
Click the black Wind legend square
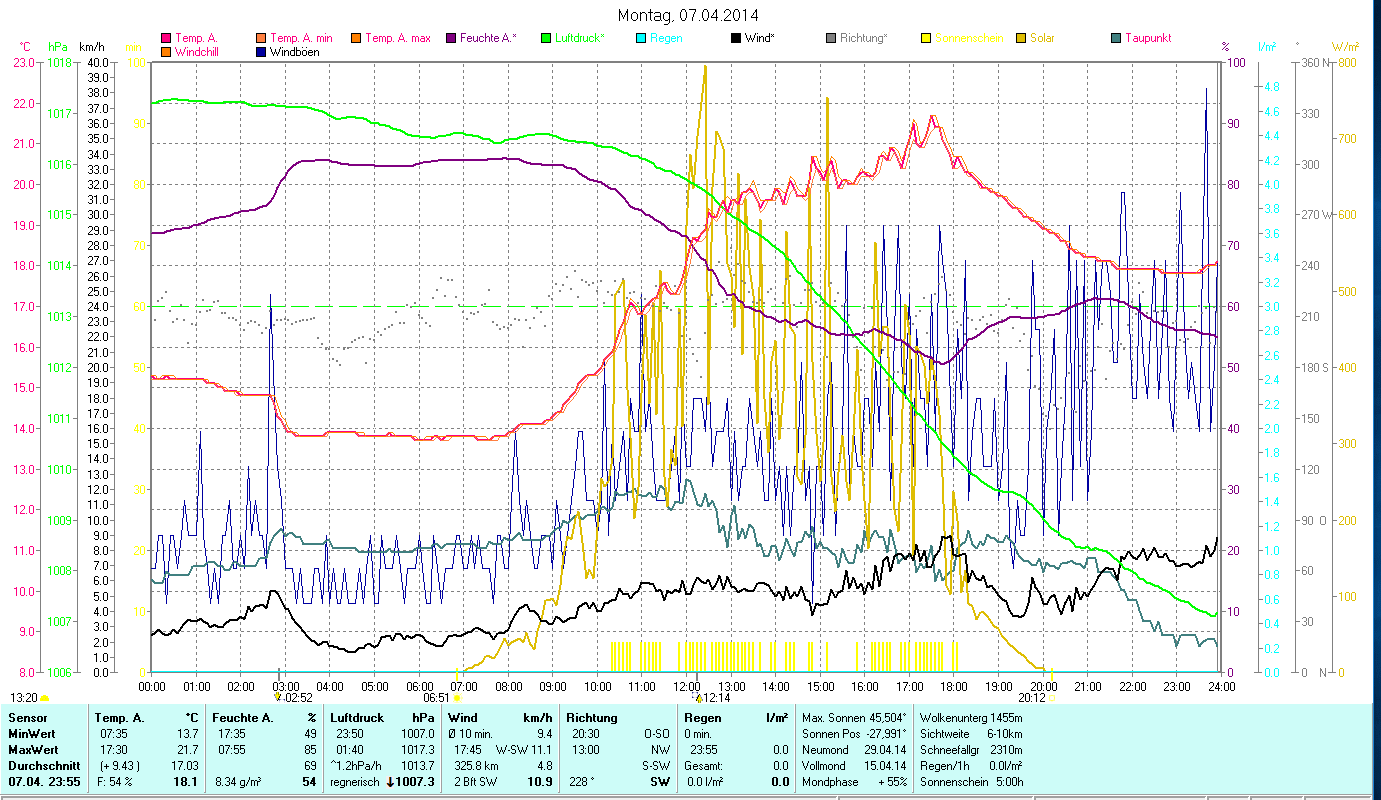click(x=736, y=38)
